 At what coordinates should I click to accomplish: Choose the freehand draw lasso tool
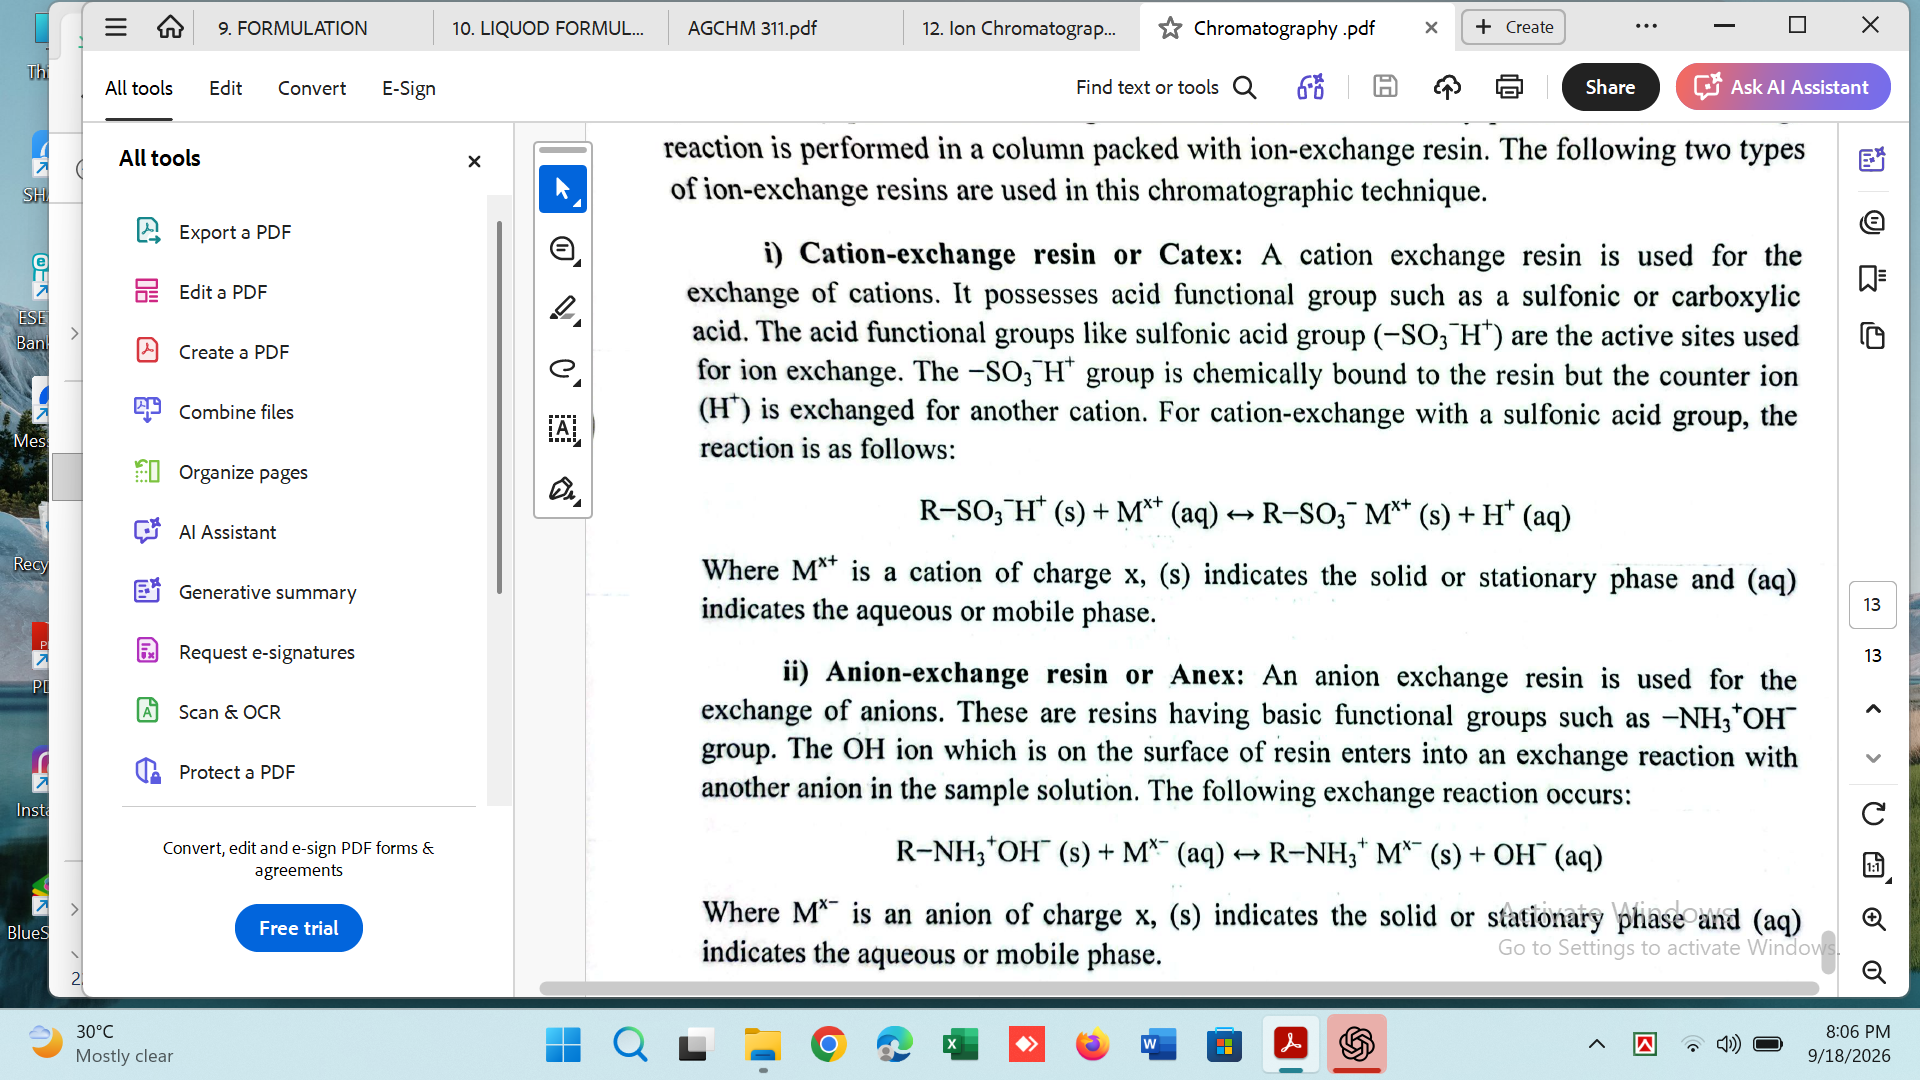pos(563,369)
